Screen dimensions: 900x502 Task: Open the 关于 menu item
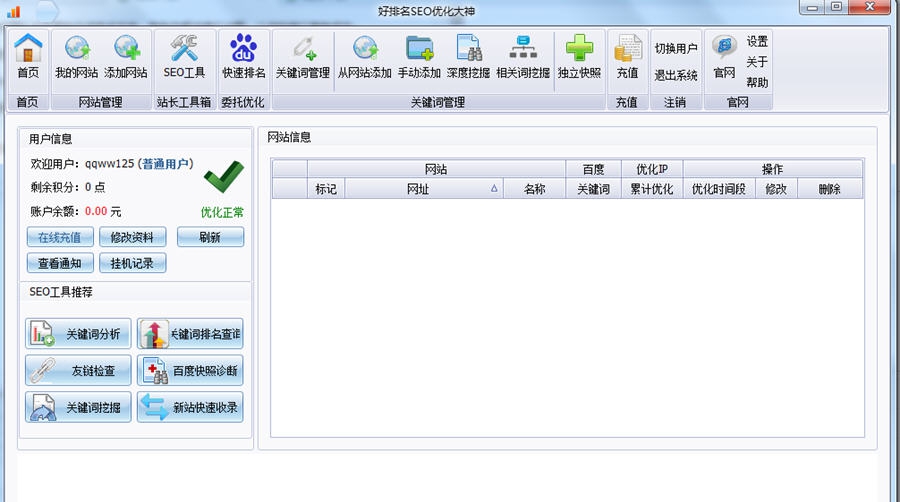tap(757, 61)
